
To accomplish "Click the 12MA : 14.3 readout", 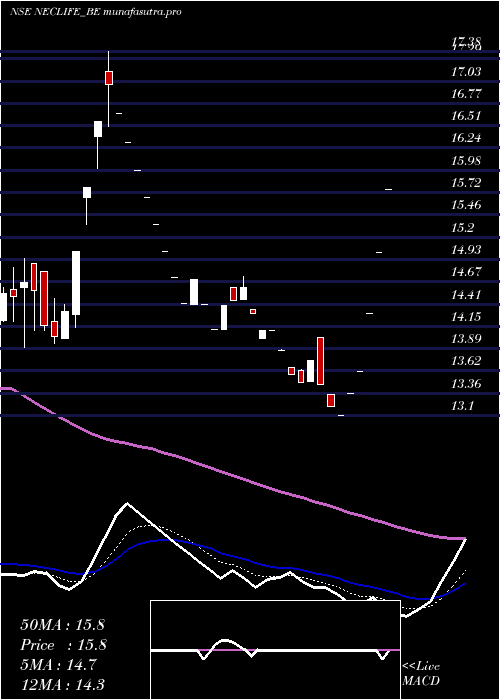I will [x=62, y=684].
